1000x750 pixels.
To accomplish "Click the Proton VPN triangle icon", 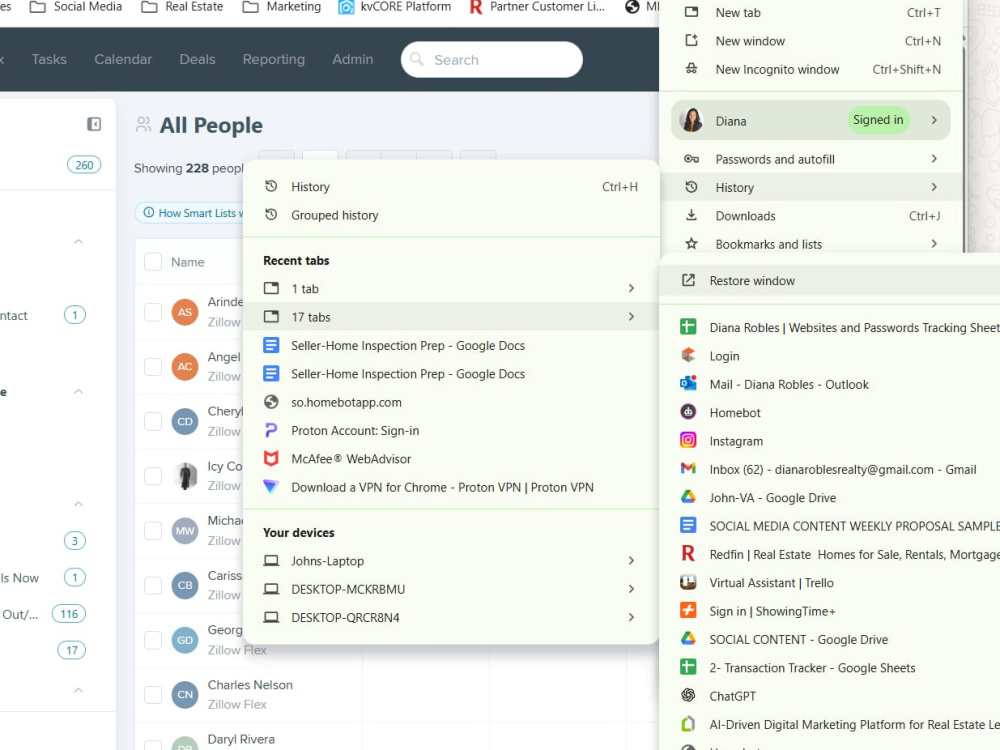I will click(271, 487).
